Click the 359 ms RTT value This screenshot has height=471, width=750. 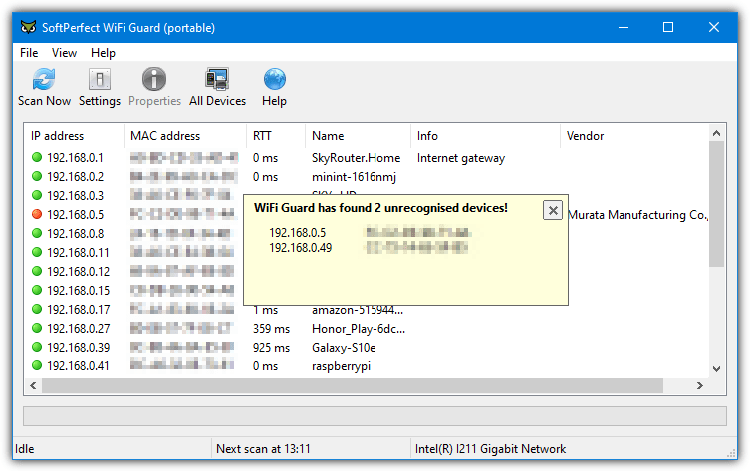pyautogui.click(x=271, y=329)
